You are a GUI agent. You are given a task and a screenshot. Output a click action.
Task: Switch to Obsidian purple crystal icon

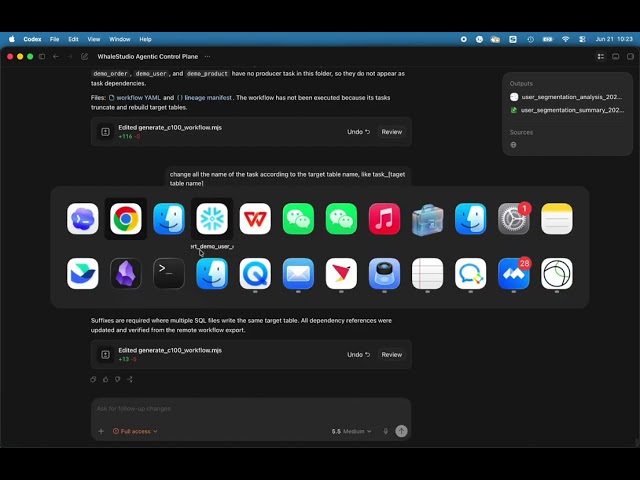pyautogui.click(x=126, y=273)
